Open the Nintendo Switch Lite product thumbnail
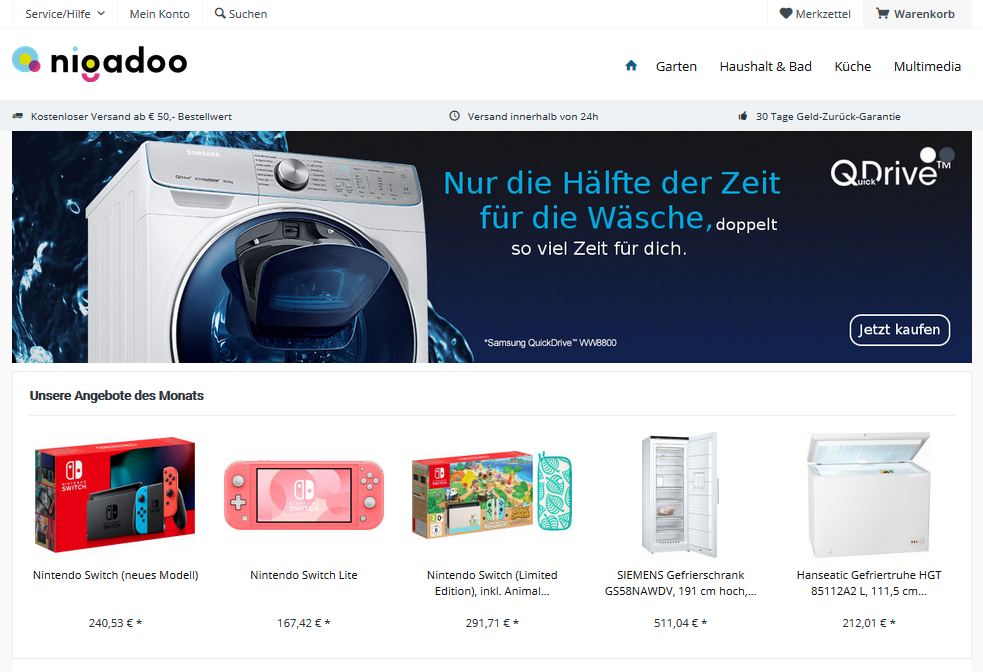 304,495
